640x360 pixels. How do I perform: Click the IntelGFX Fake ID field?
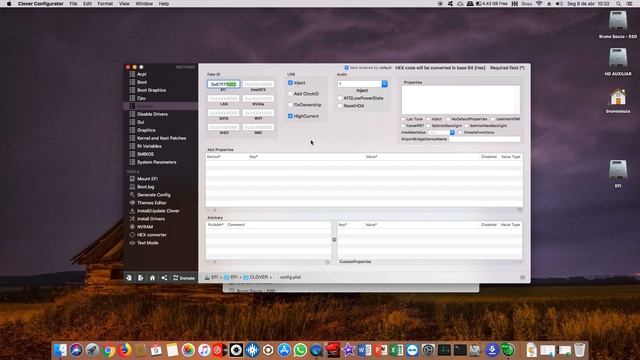[x=258, y=84]
